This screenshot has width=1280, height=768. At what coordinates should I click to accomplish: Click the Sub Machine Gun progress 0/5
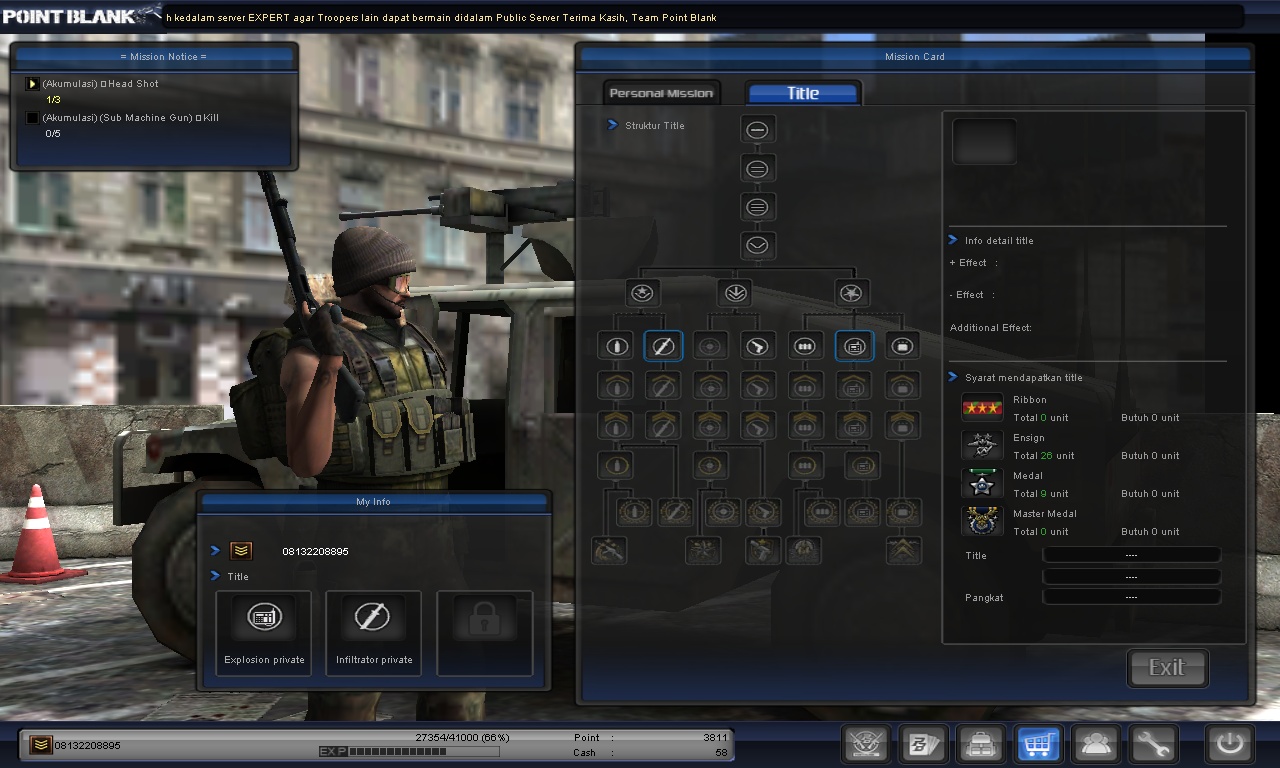pos(53,134)
